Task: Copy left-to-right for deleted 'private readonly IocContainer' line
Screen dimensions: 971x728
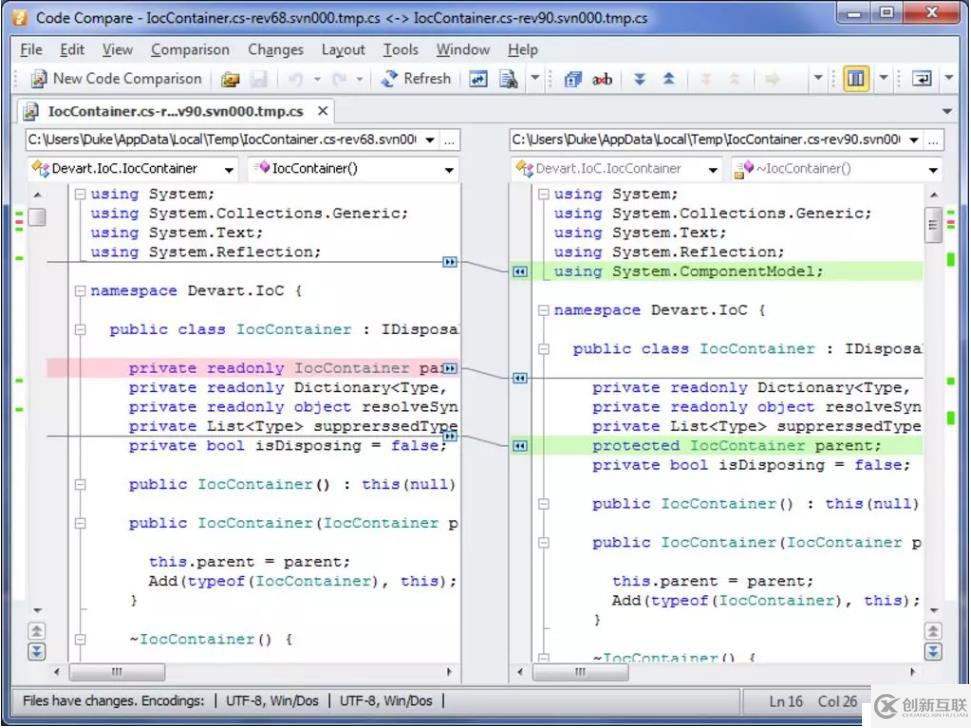Action: 450,369
